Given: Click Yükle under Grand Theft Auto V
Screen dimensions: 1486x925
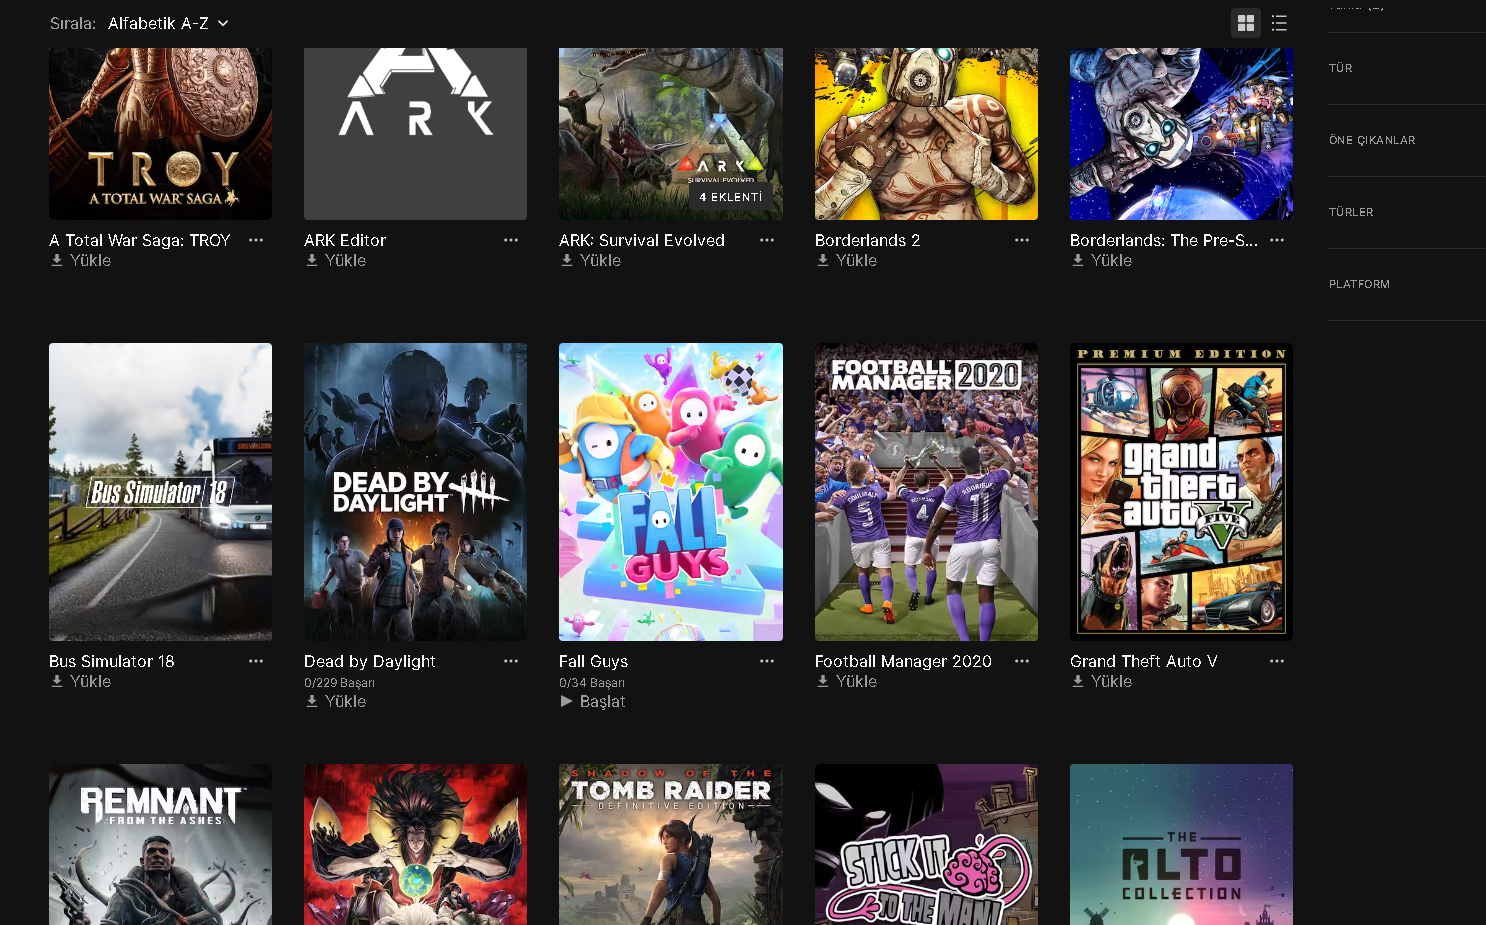Looking at the screenshot, I should coord(1102,681).
